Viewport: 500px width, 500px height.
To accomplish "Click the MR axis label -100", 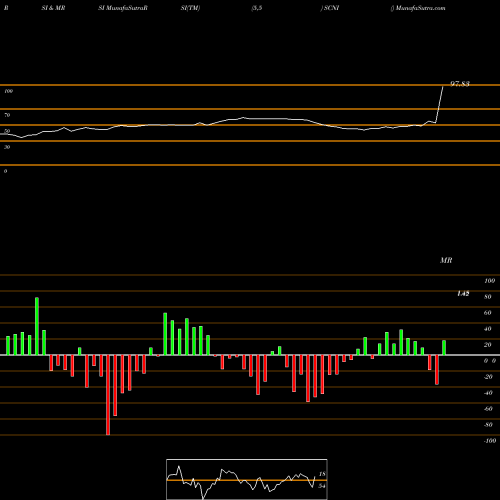I will (490, 441).
